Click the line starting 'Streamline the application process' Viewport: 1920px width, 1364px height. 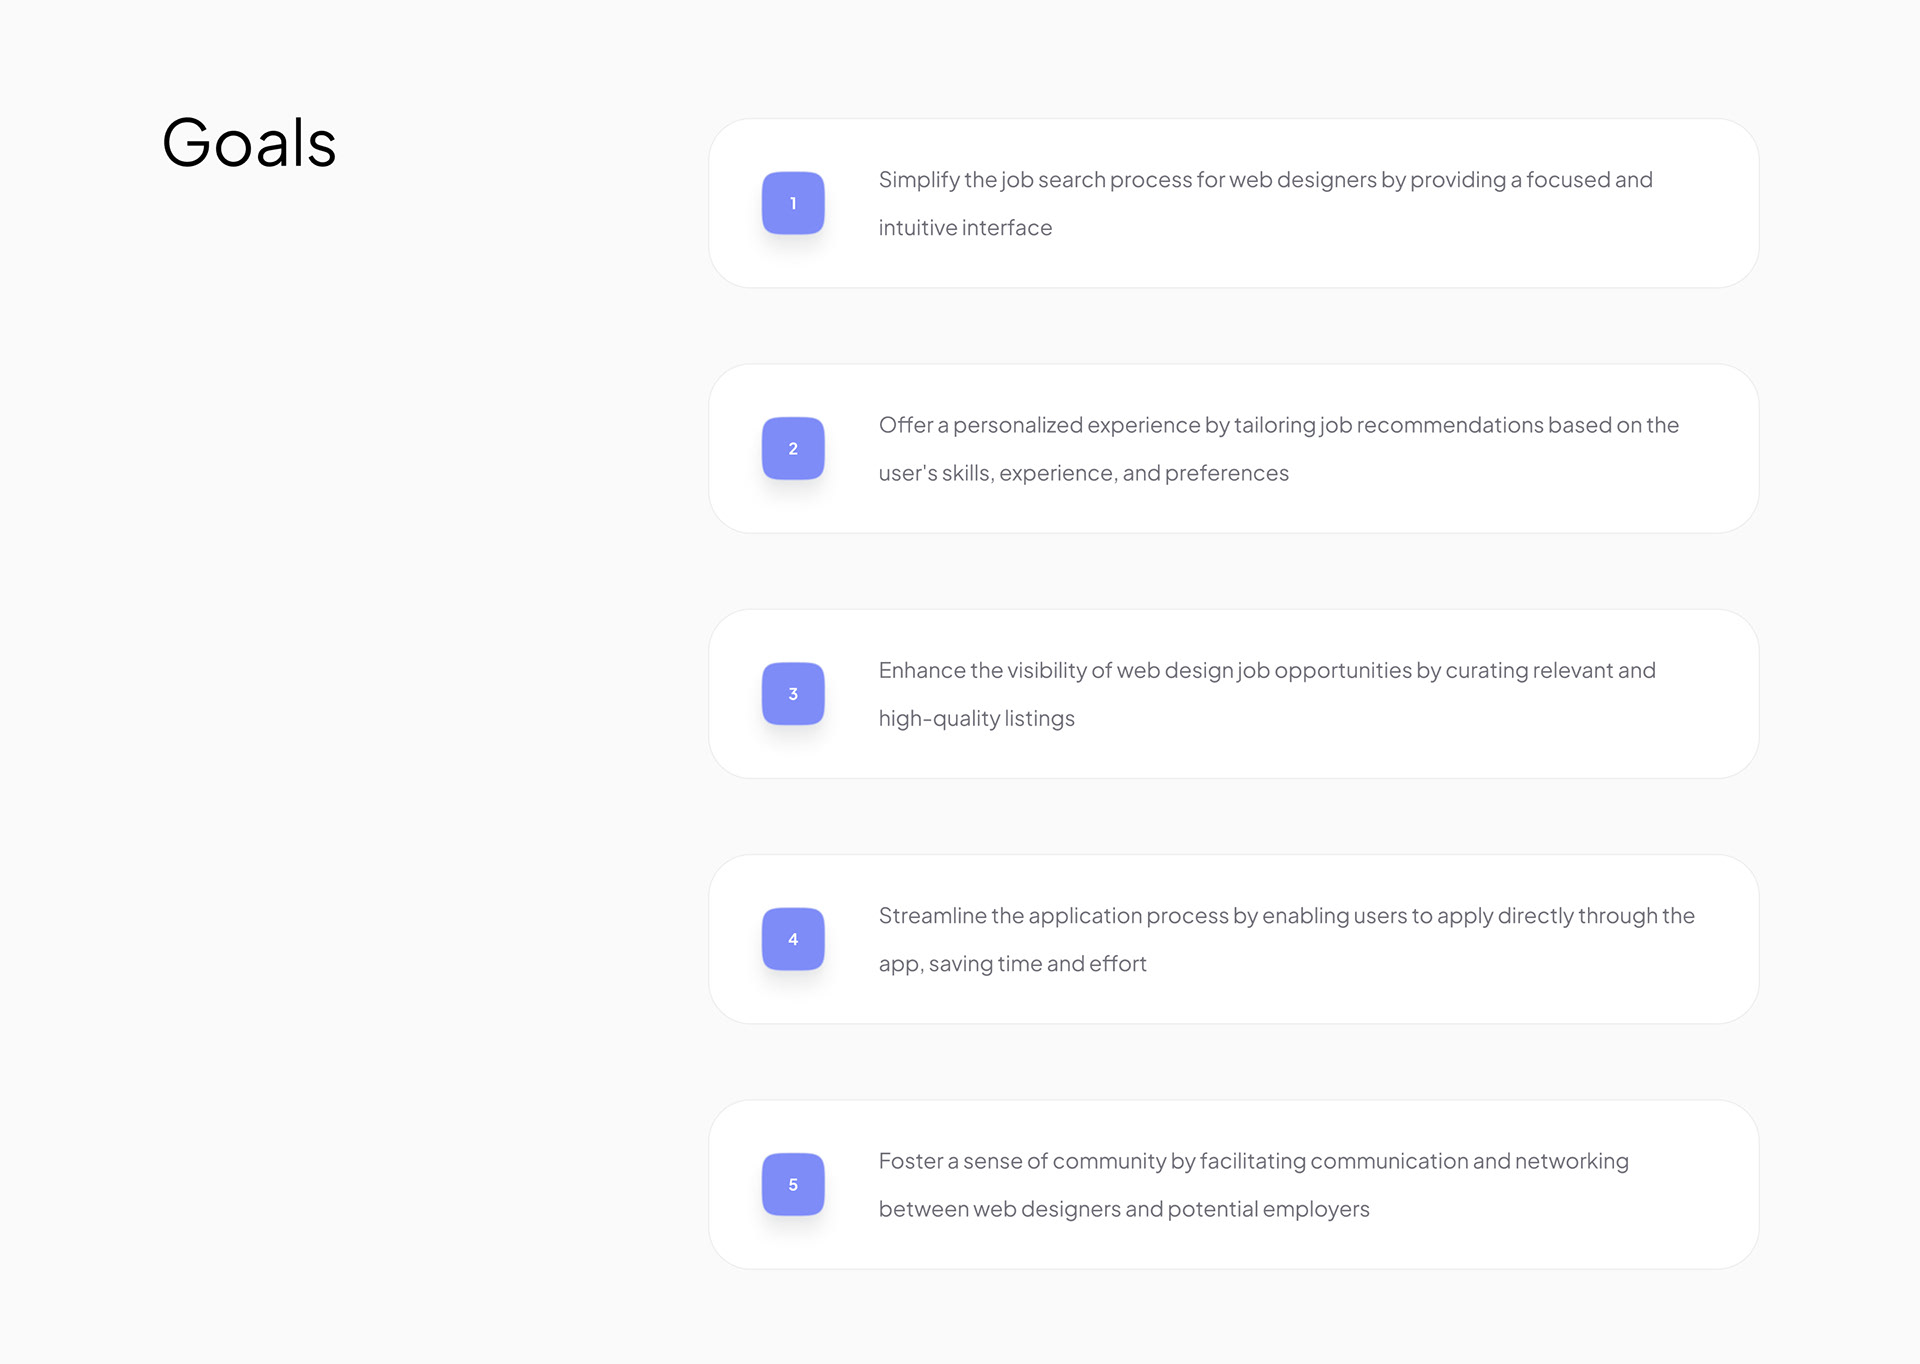tap(1286, 916)
